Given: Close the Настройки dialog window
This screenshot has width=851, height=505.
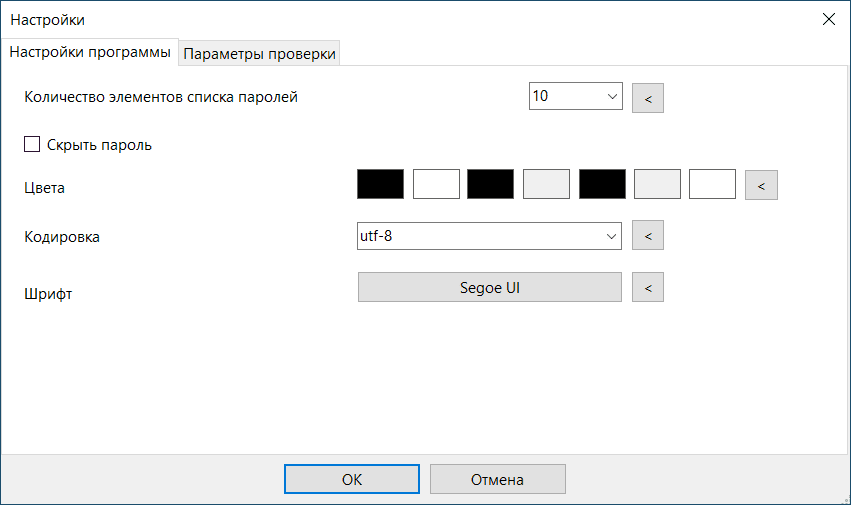Looking at the screenshot, I should point(828,19).
